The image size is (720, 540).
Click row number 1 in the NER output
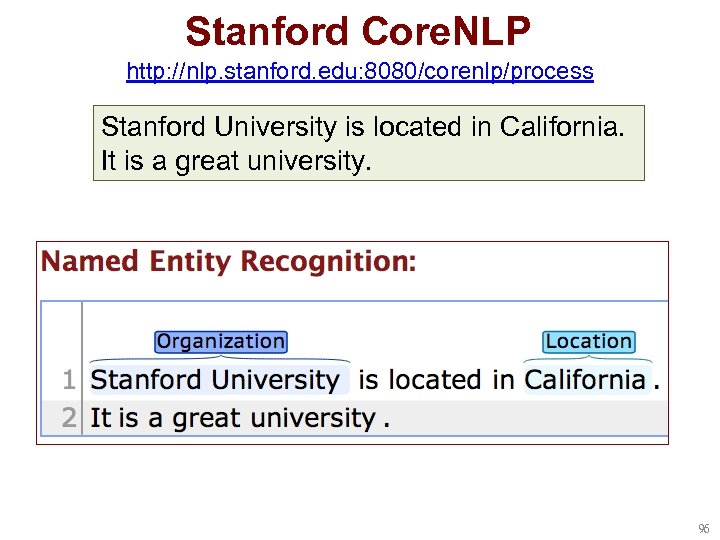click(68, 380)
